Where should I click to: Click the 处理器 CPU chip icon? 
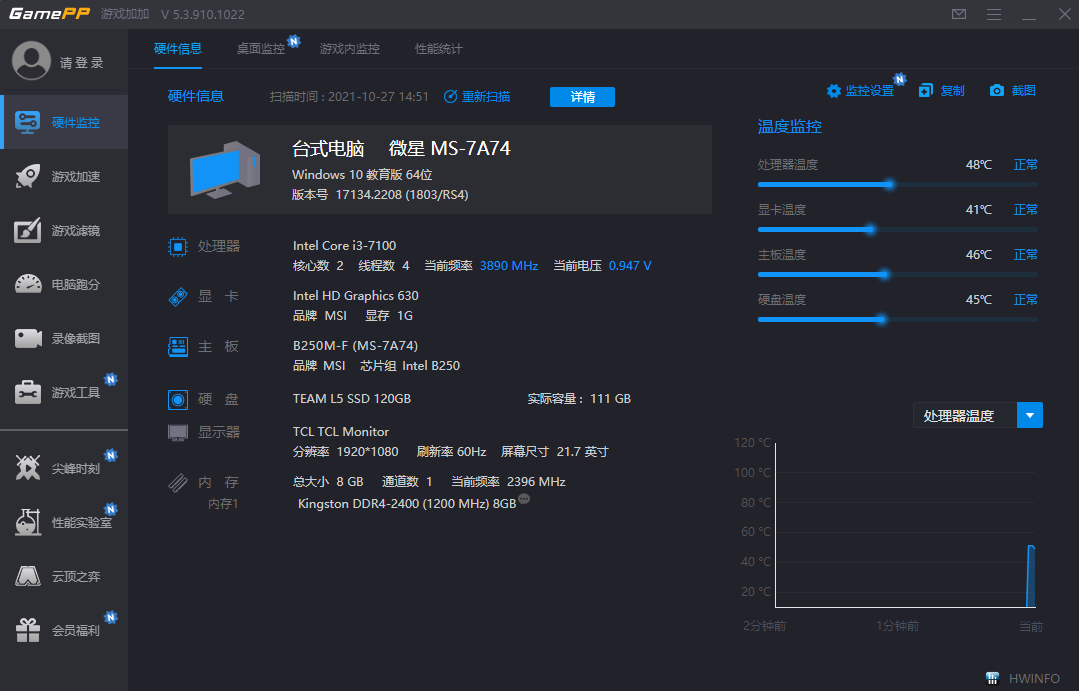(x=178, y=246)
